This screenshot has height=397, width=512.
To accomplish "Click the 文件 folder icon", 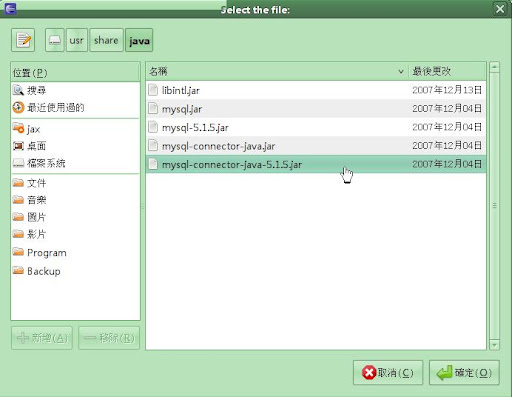I will [18, 182].
